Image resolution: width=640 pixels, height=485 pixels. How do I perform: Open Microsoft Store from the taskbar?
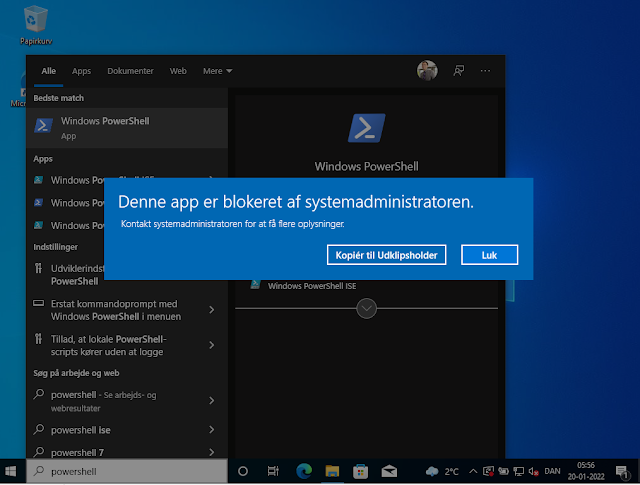point(360,472)
